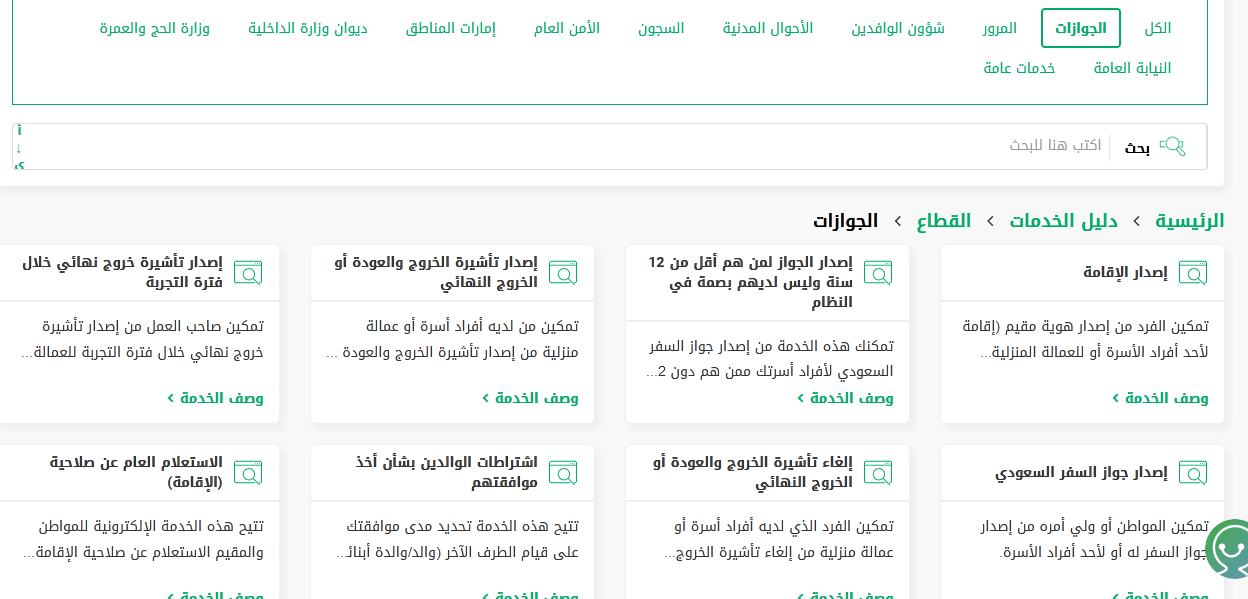Image resolution: width=1248 pixels, height=599 pixels.
Task: Click the icon beside اشتراطات الوالدين card title
Action: click(562, 472)
